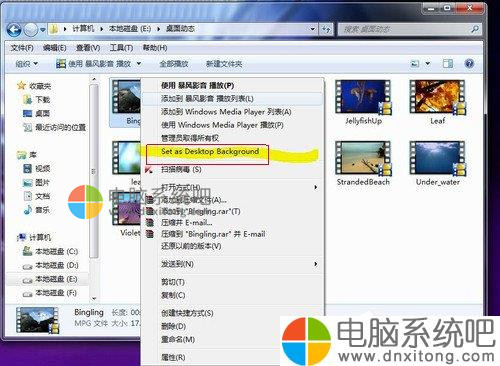Click the change view icon

pos(415,63)
